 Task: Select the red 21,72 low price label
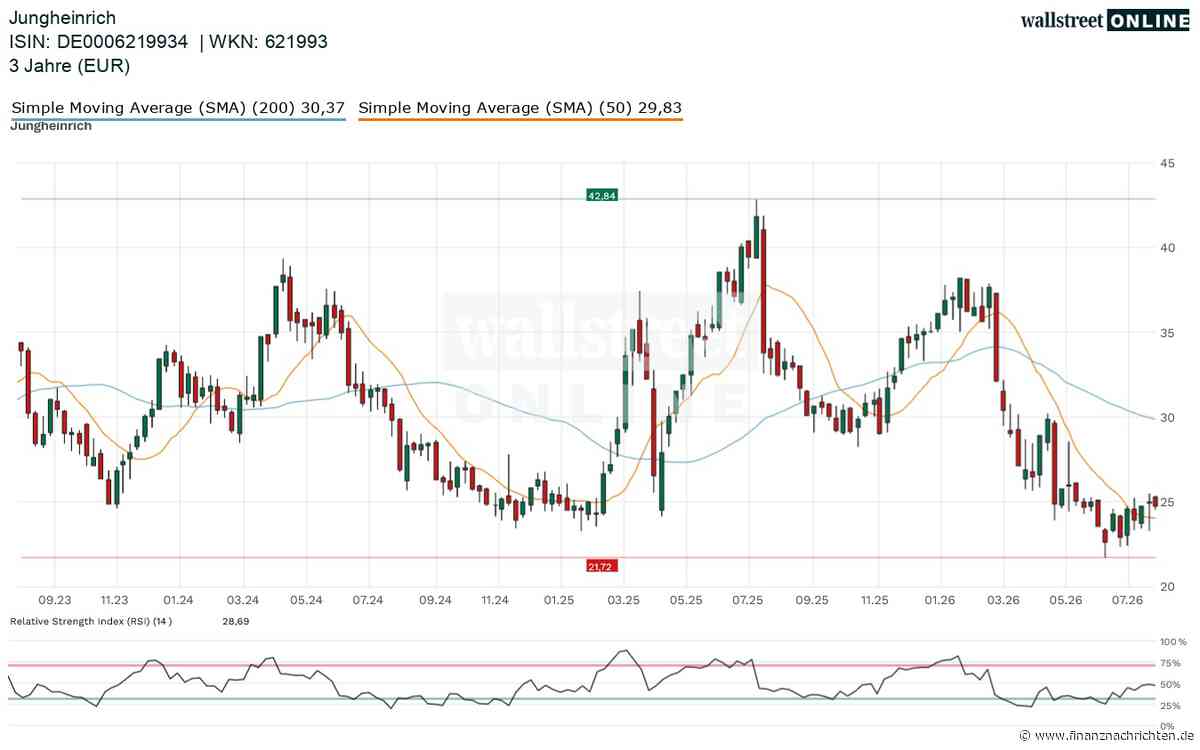(x=602, y=566)
